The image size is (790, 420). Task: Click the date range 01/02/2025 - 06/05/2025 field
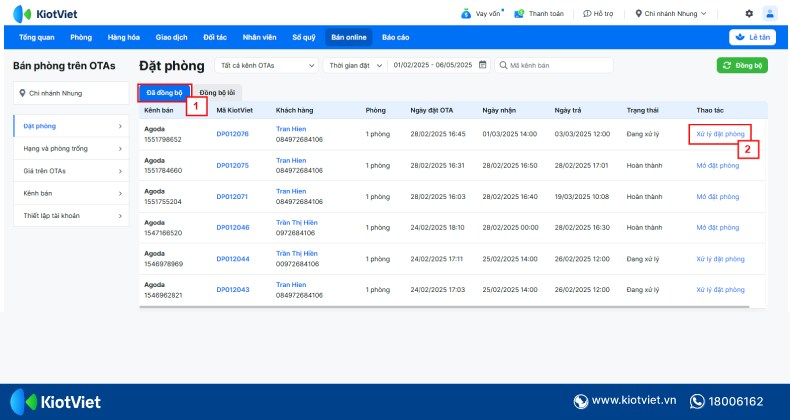point(433,65)
